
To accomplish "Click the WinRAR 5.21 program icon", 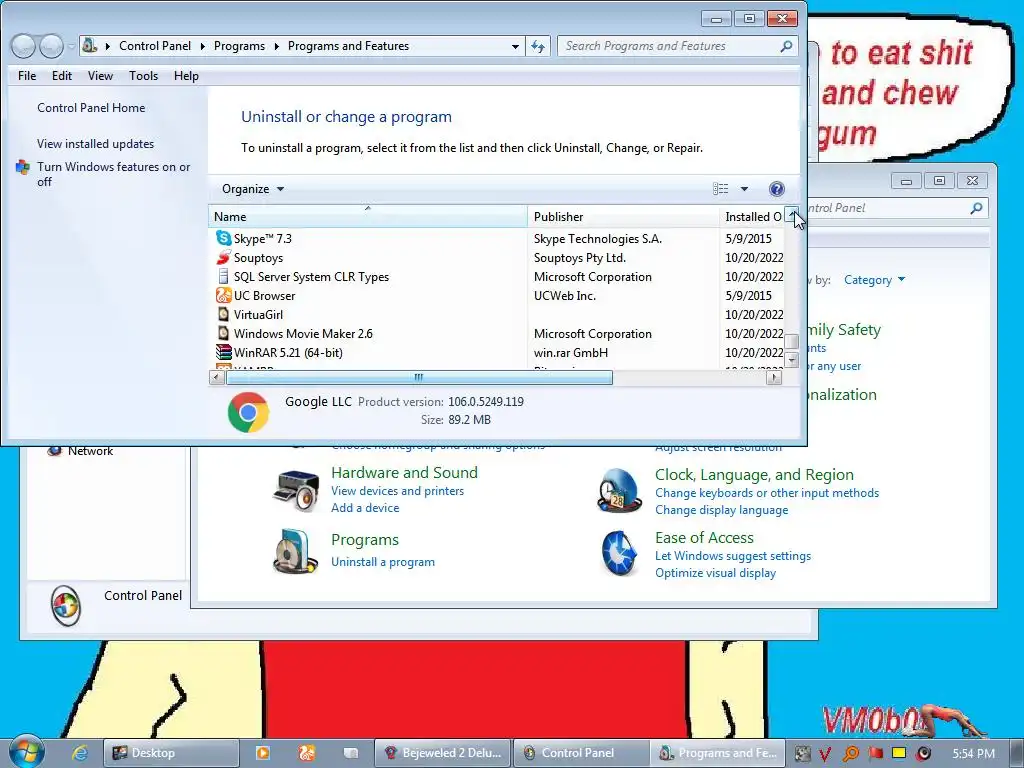I will pos(223,352).
